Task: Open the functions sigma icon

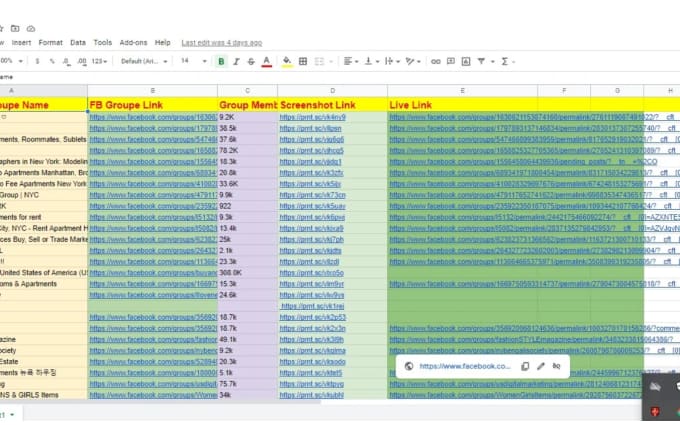Action: click(505, 62)
